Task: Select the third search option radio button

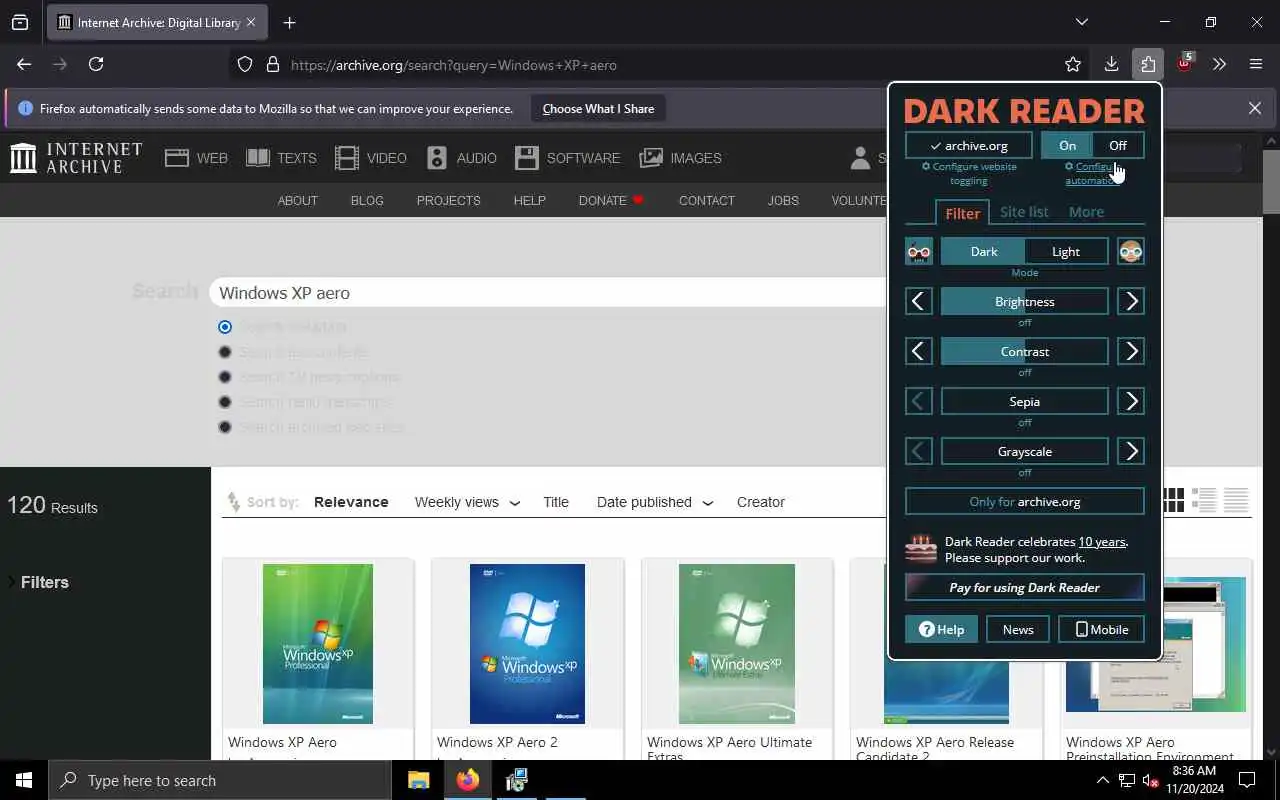Action: (x=225, y=377)
